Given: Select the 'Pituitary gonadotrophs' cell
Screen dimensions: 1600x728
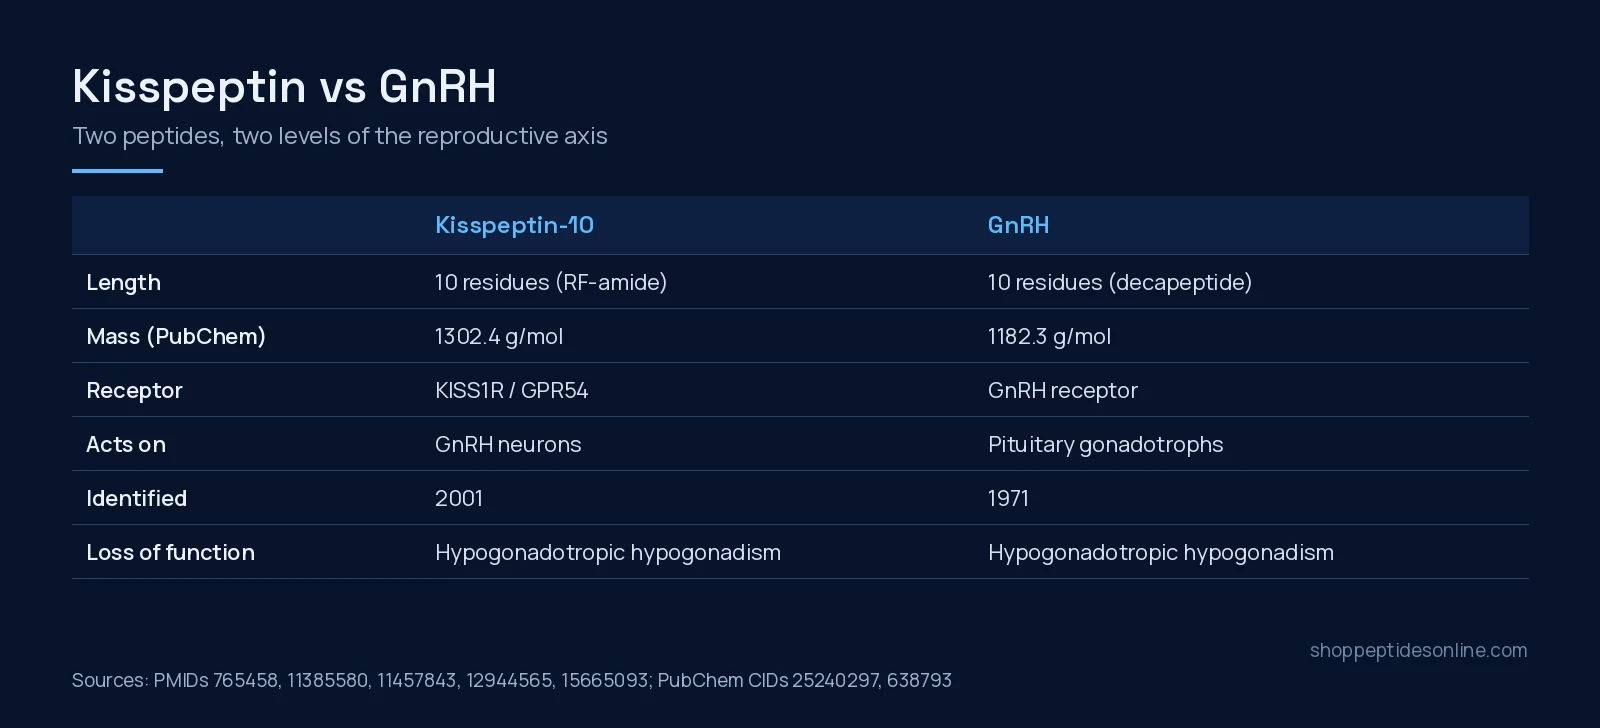Looking at the screenshot, I should (1106, 445).
